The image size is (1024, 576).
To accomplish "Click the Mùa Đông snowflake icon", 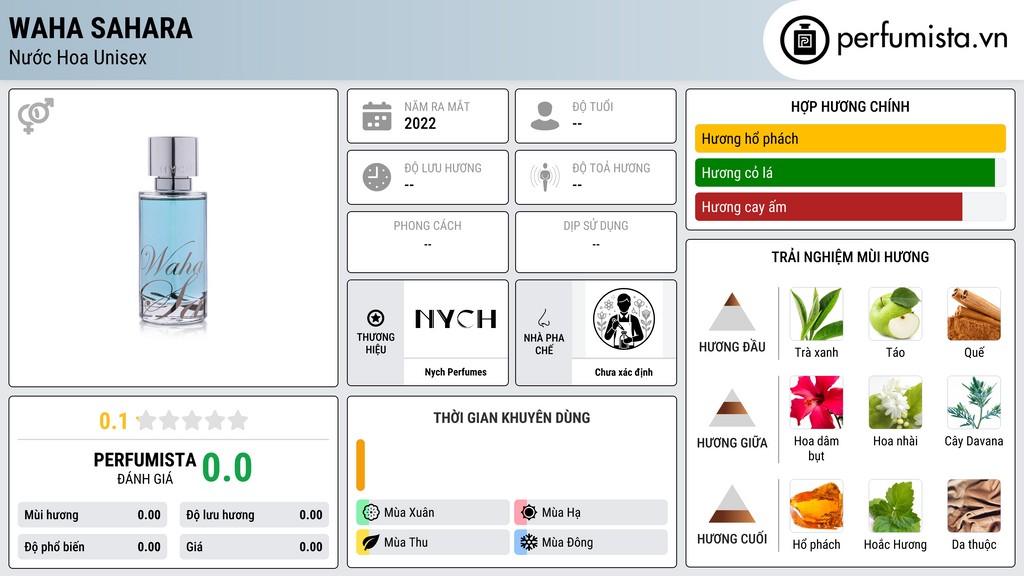I will [x=529, y=542].
